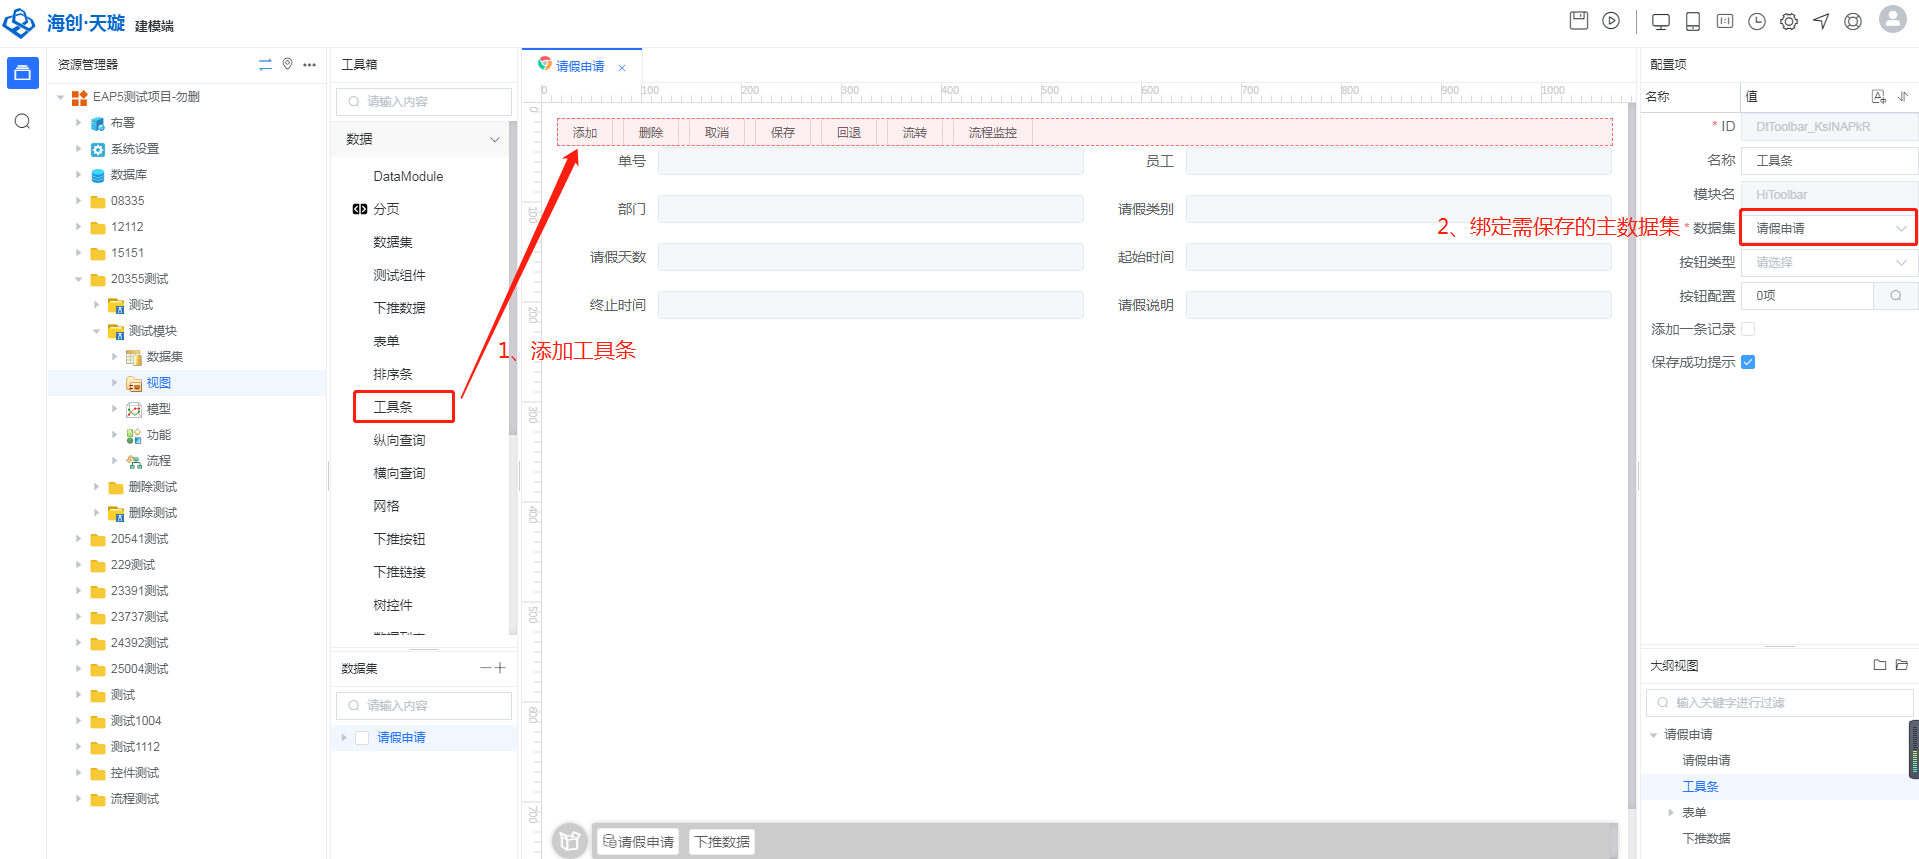This screenshot has width=1919, height=859.
Task: Click the search icon beside 按钮配置 field
Action: click(1895, 296)
